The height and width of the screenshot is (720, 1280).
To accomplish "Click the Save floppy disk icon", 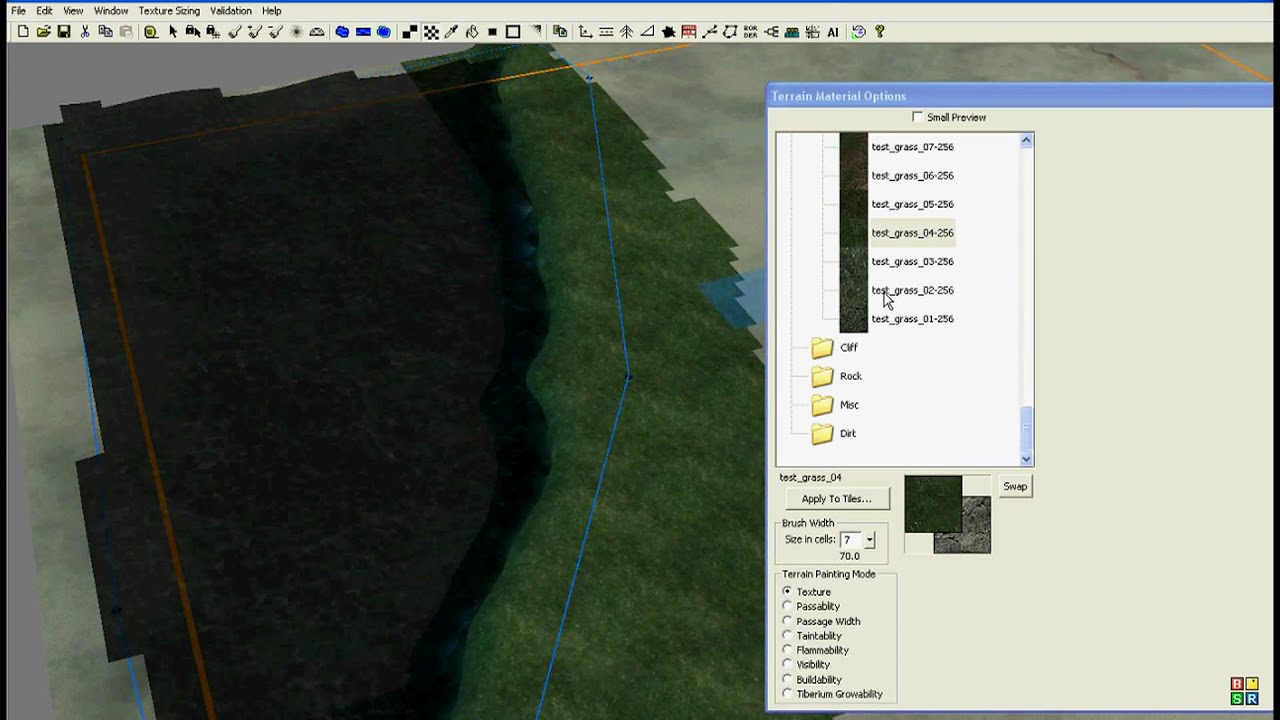I will [x=64, y=32].
